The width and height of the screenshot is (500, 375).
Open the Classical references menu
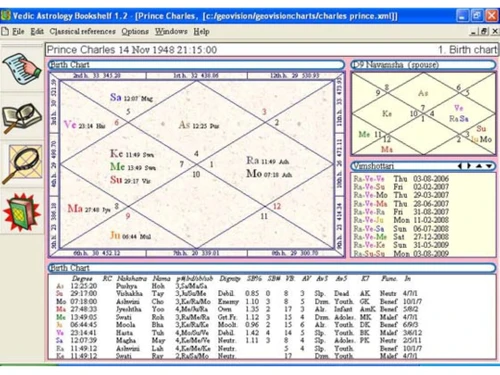click(x=82, y=31)
